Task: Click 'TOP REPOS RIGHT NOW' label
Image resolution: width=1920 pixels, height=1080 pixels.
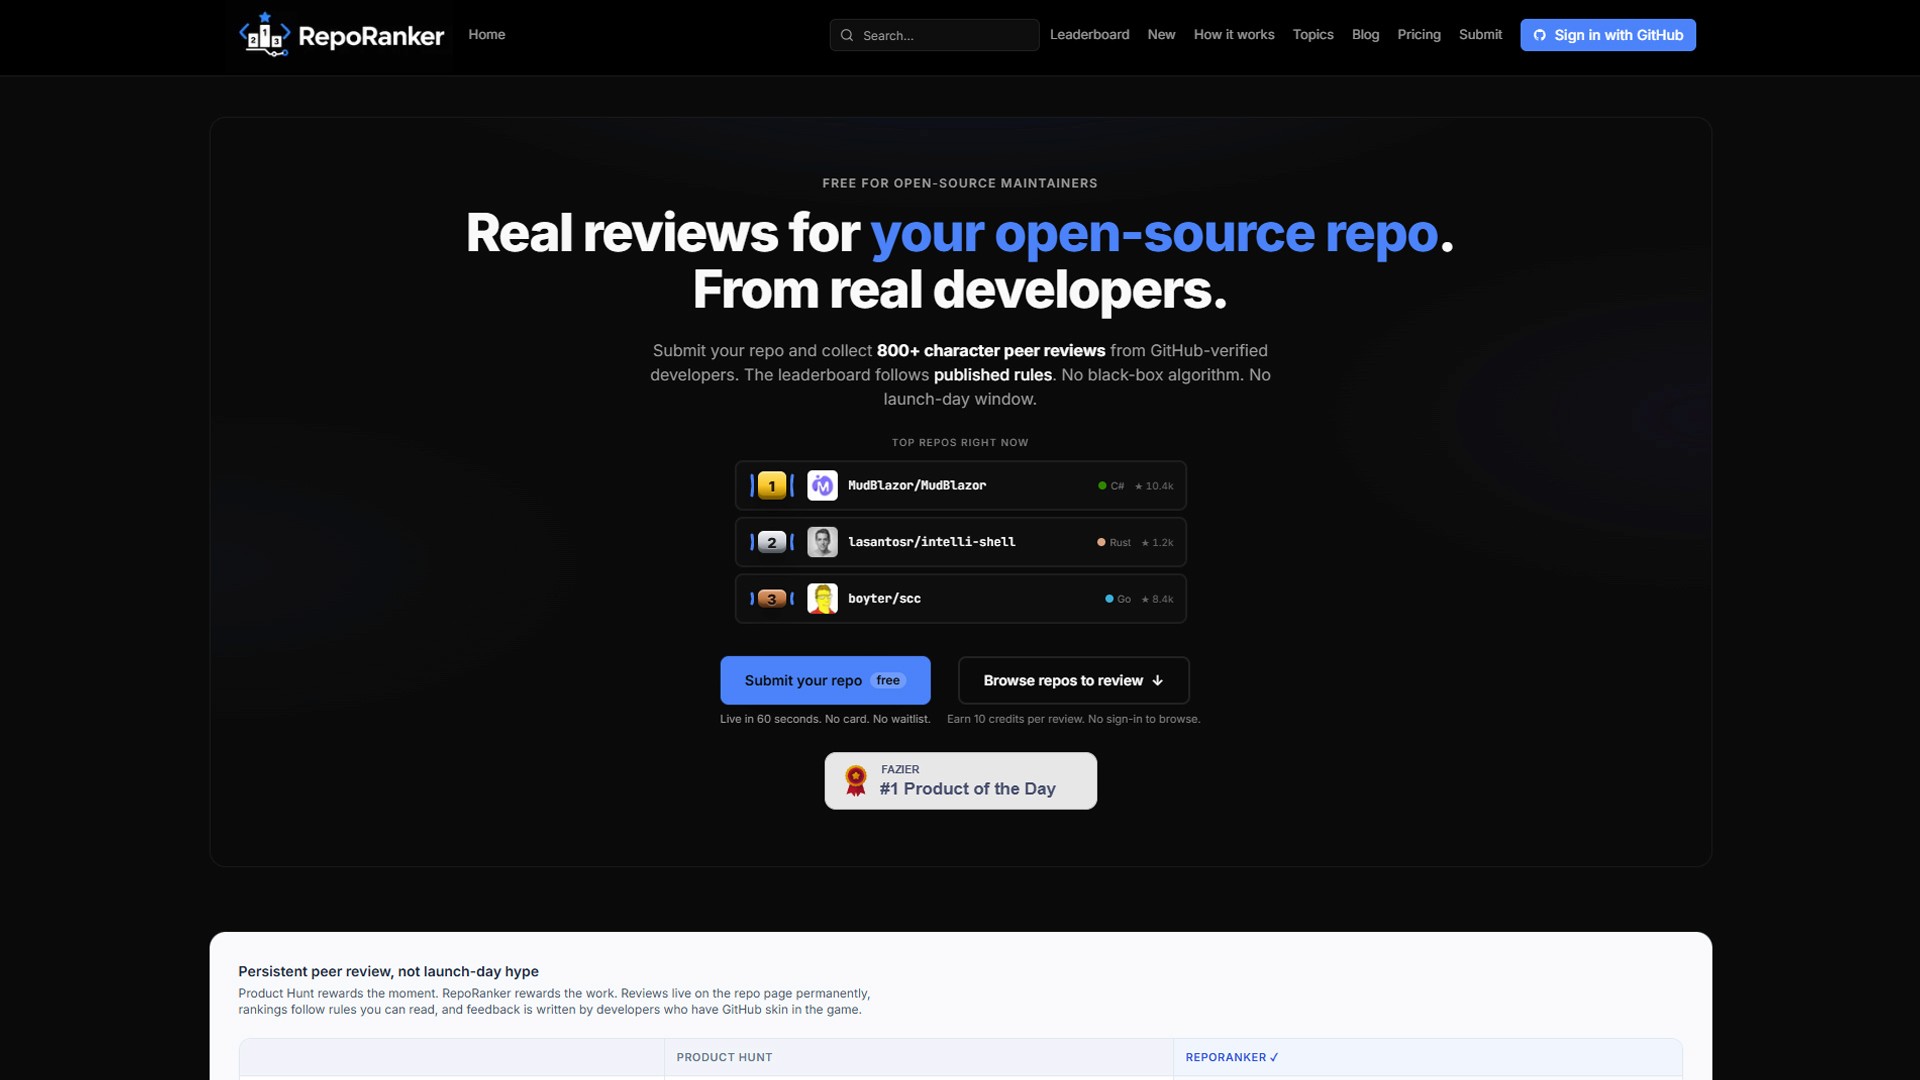Action: click(960, 442)
